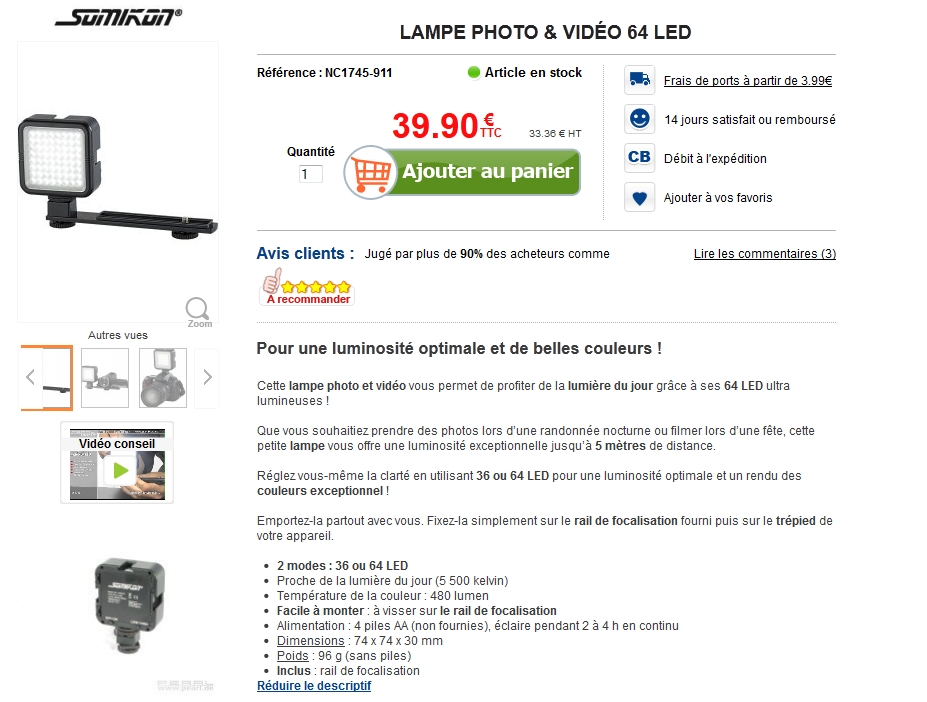Select thumbnail of lamp mounted on camera

pyautogui.click(x=163, y=377)
